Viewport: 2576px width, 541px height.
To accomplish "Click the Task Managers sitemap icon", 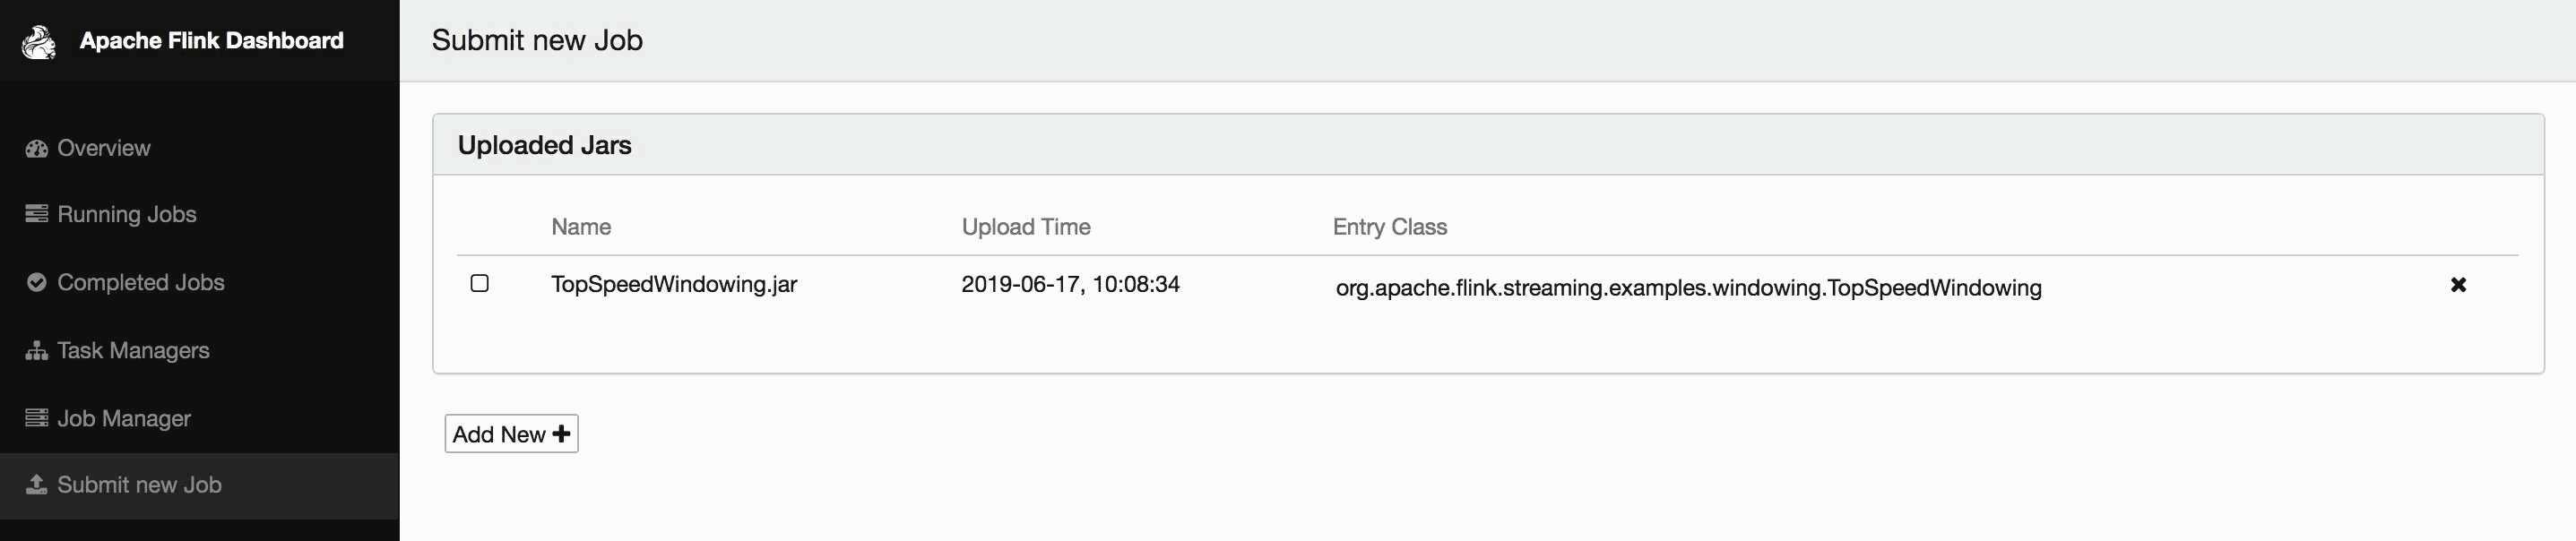I will click(37, 351).
